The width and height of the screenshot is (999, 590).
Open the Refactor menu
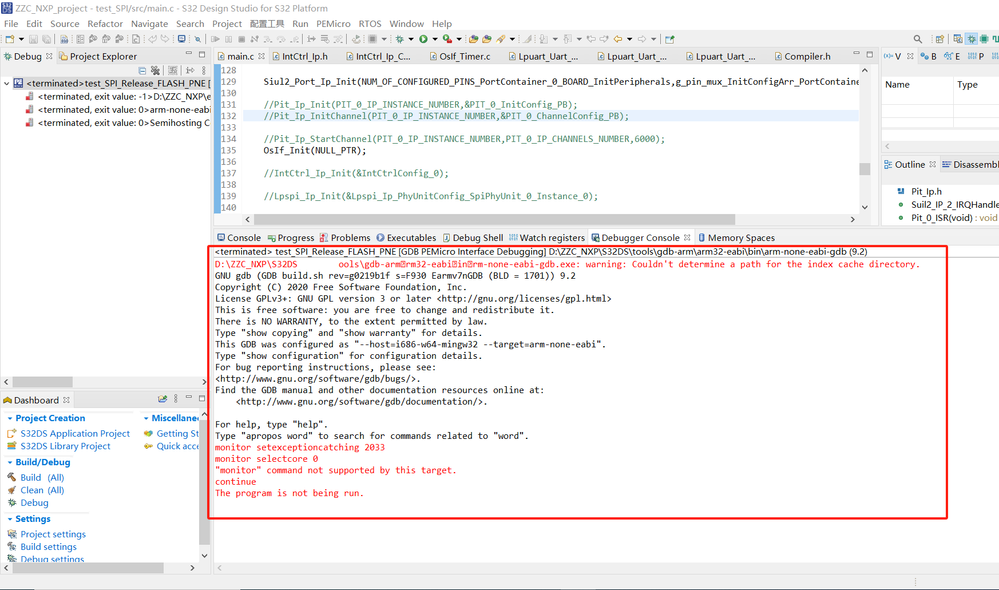coord(105,24)
